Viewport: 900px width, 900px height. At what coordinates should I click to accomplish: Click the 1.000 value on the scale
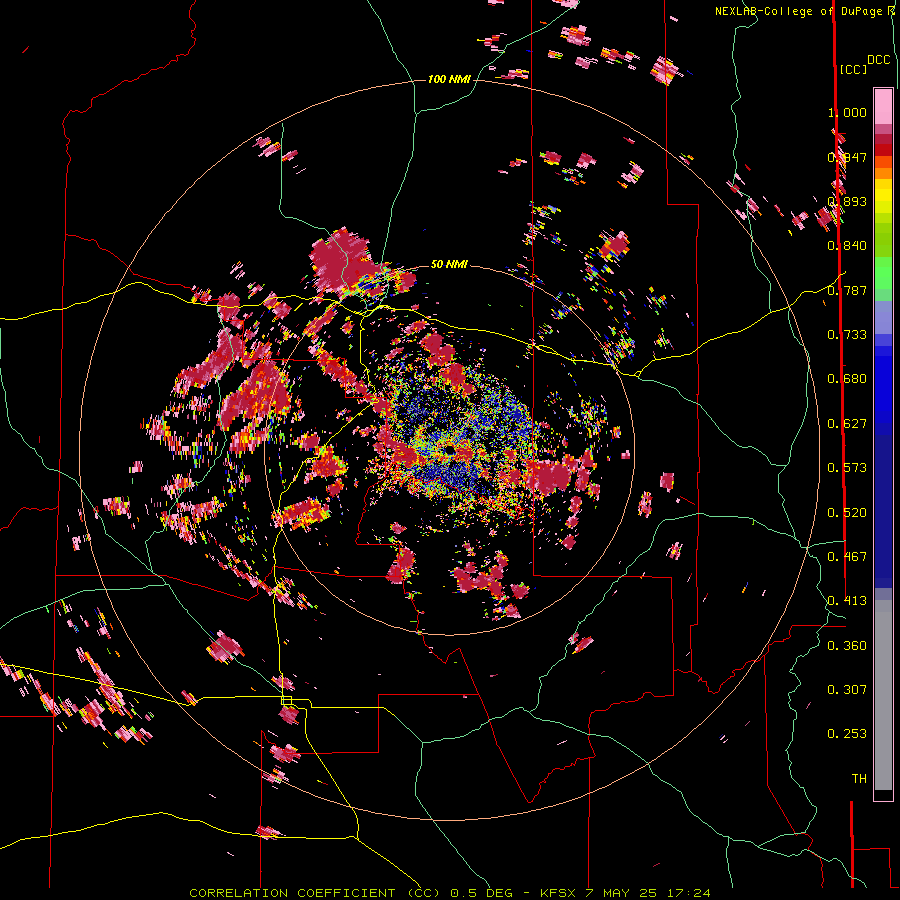pyautogui.click(x=847, y=112)
